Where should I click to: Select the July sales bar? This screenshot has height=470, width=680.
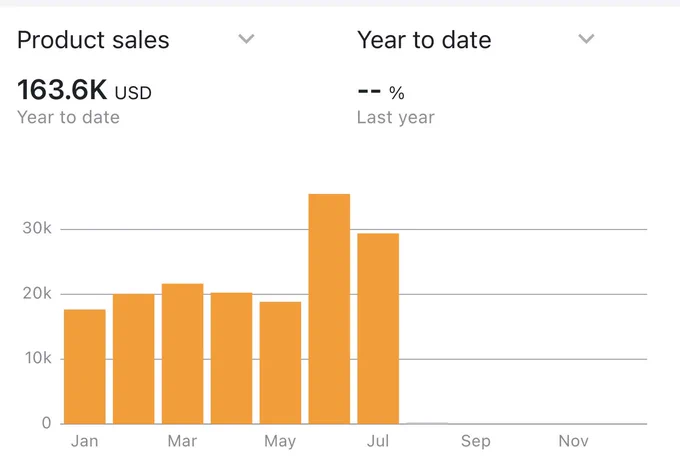click(x=378, y=328)
